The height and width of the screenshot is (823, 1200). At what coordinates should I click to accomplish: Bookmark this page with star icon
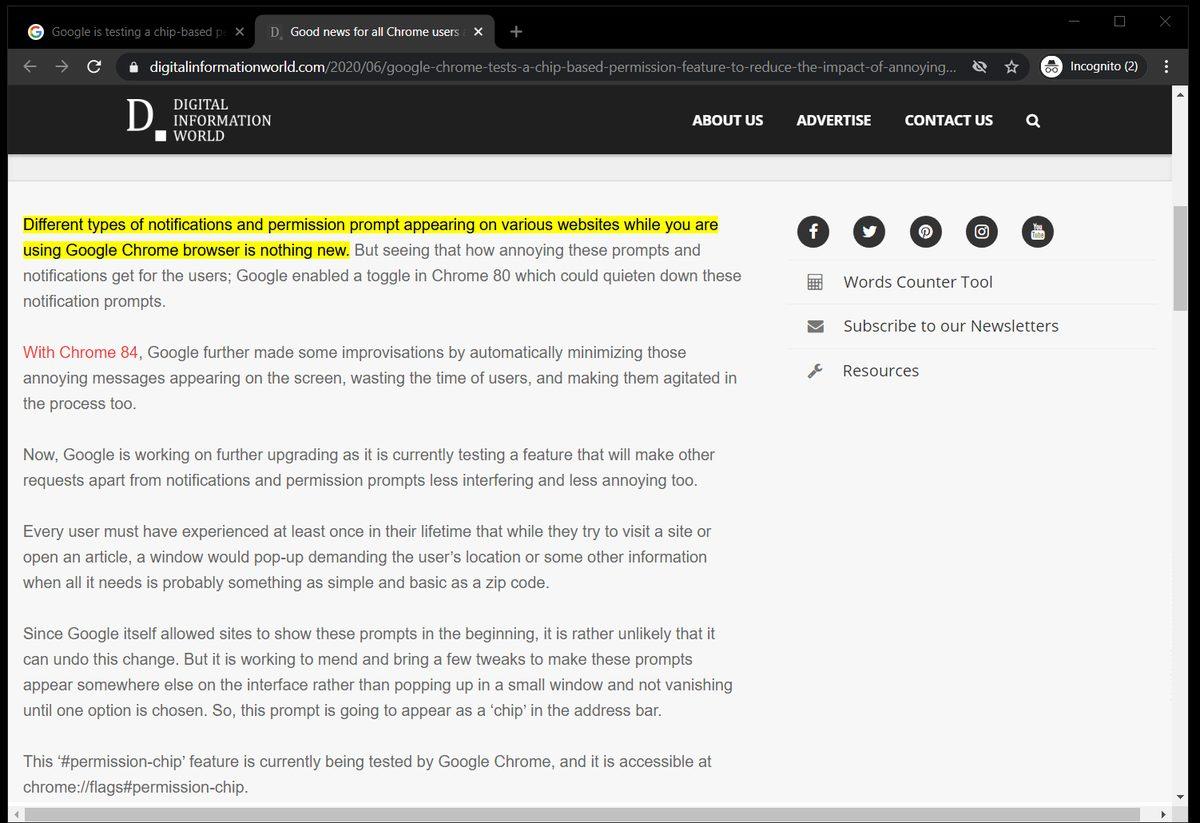1011,67
